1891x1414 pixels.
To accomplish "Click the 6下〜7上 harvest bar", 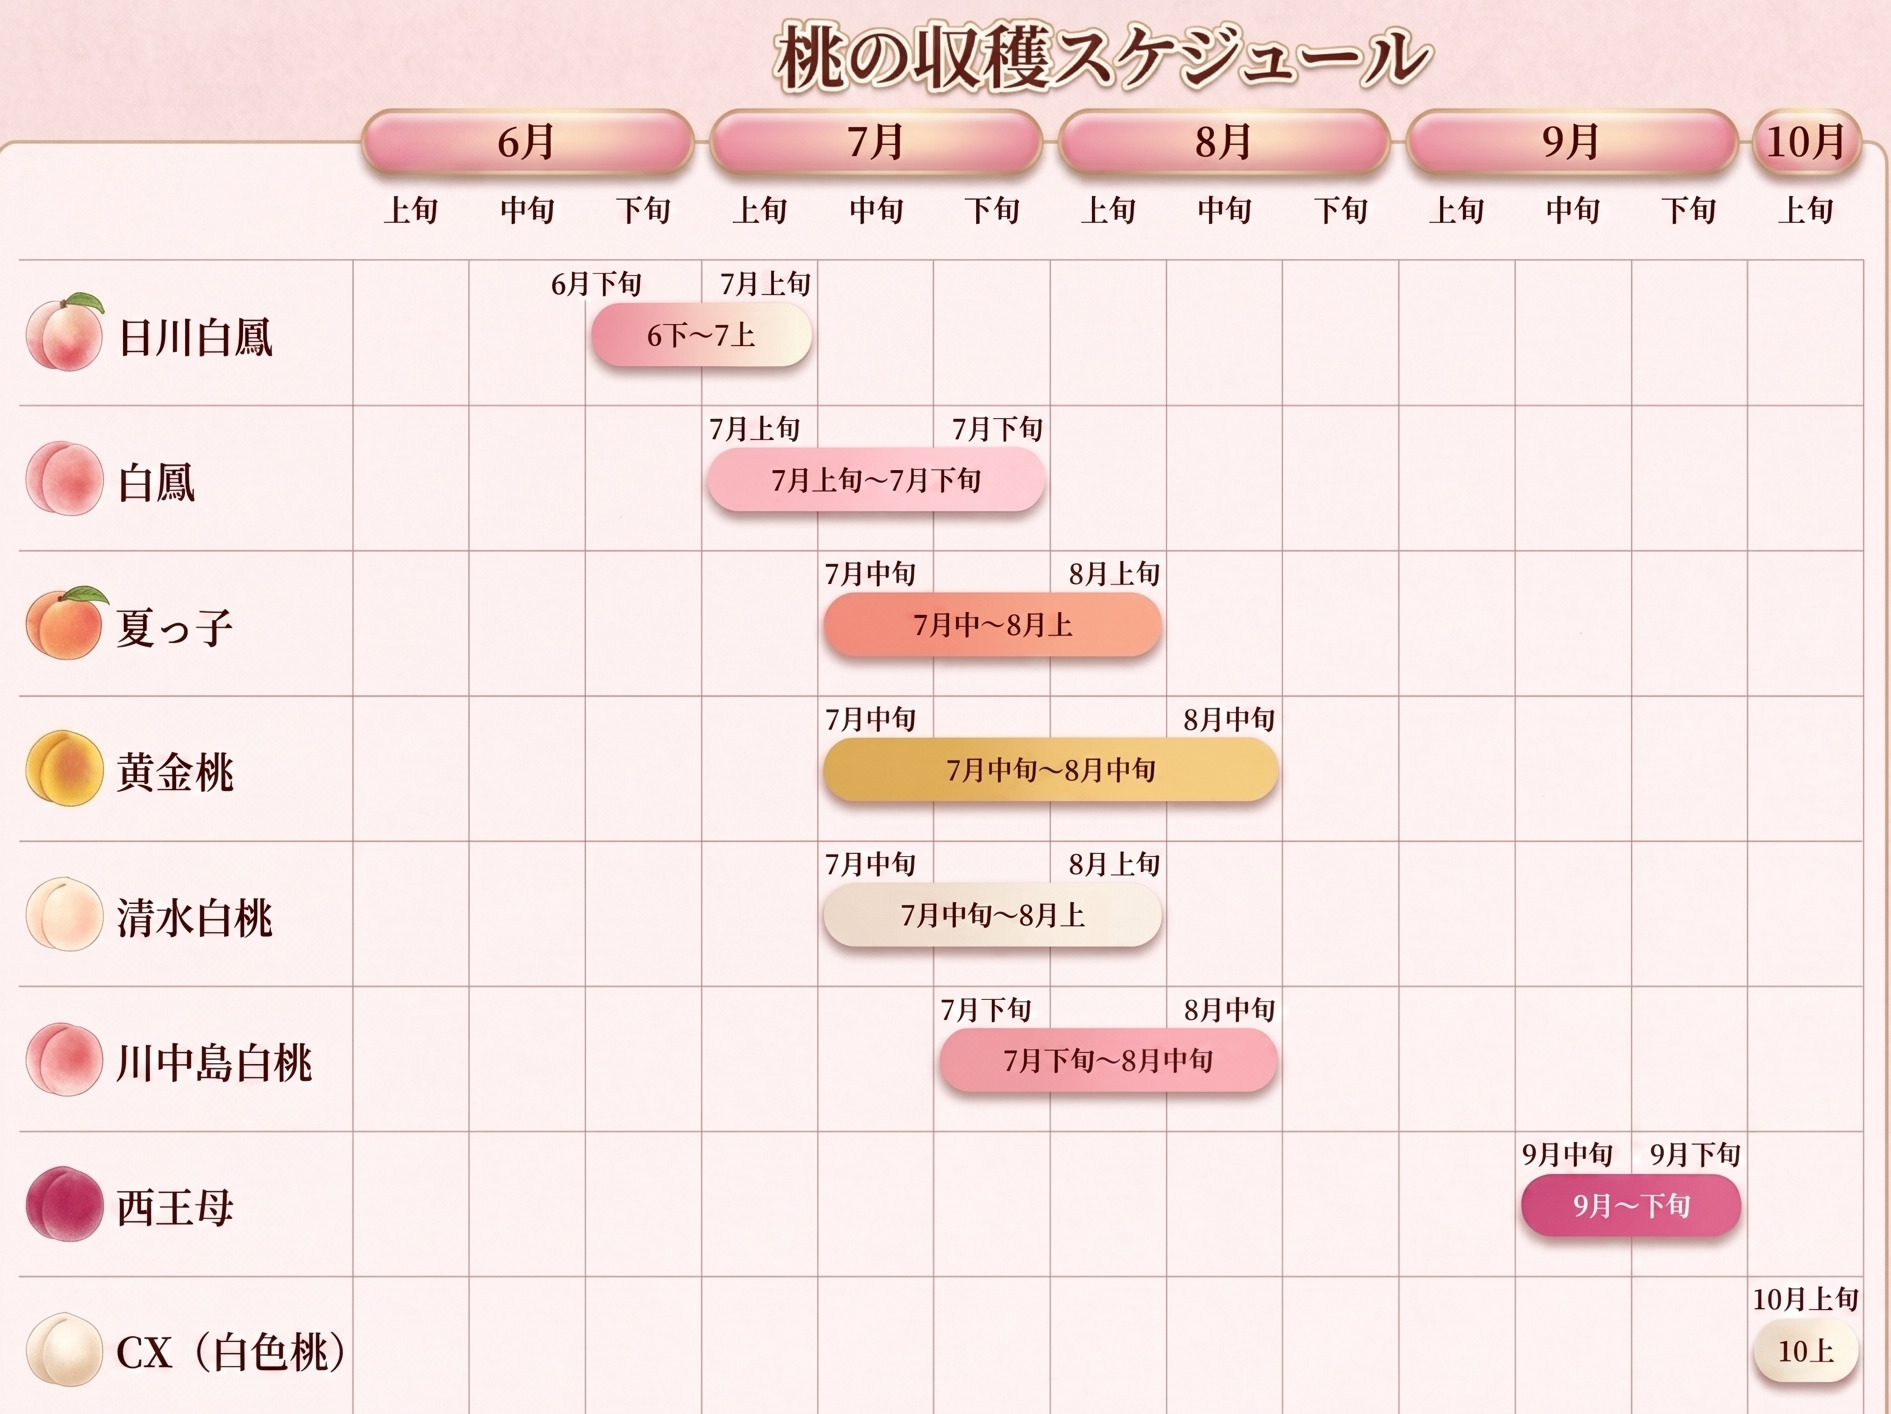I will point(701,335).
